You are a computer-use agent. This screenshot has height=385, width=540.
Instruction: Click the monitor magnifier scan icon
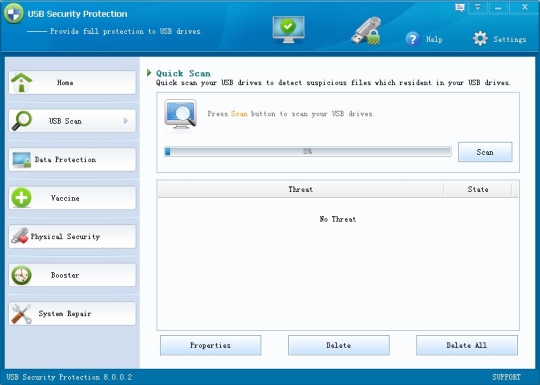[180, 114]
